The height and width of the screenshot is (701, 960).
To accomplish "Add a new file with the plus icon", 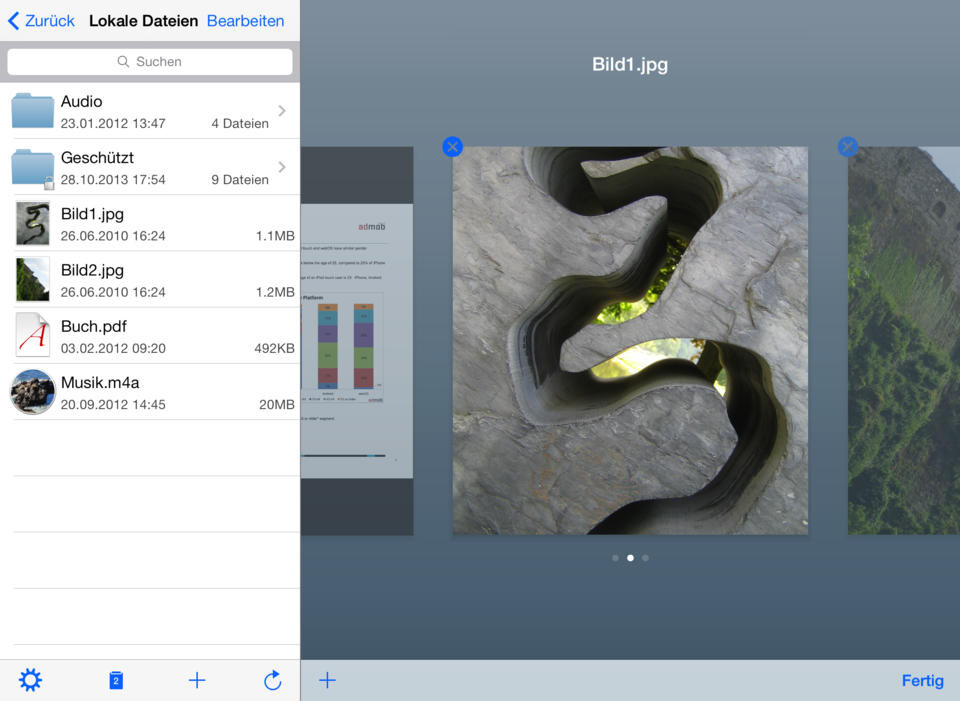I will point(197,680).
